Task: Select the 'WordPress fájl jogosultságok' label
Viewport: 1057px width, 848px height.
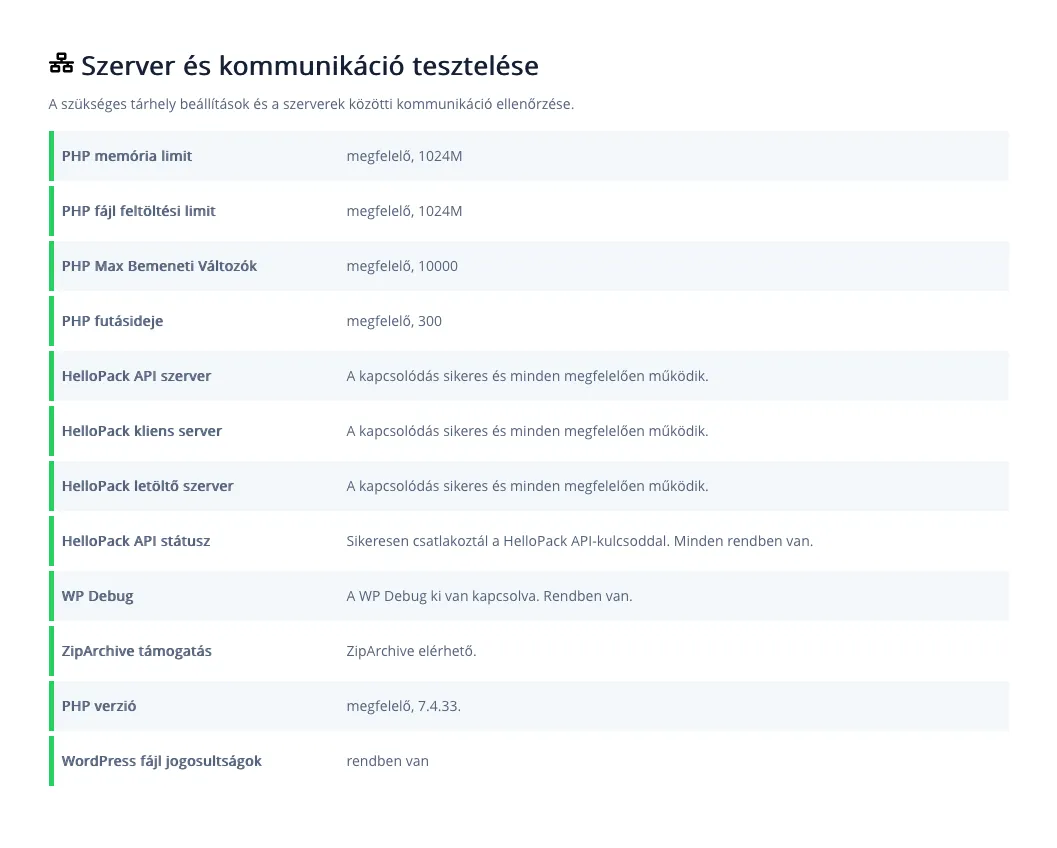Action: [162, 761]
